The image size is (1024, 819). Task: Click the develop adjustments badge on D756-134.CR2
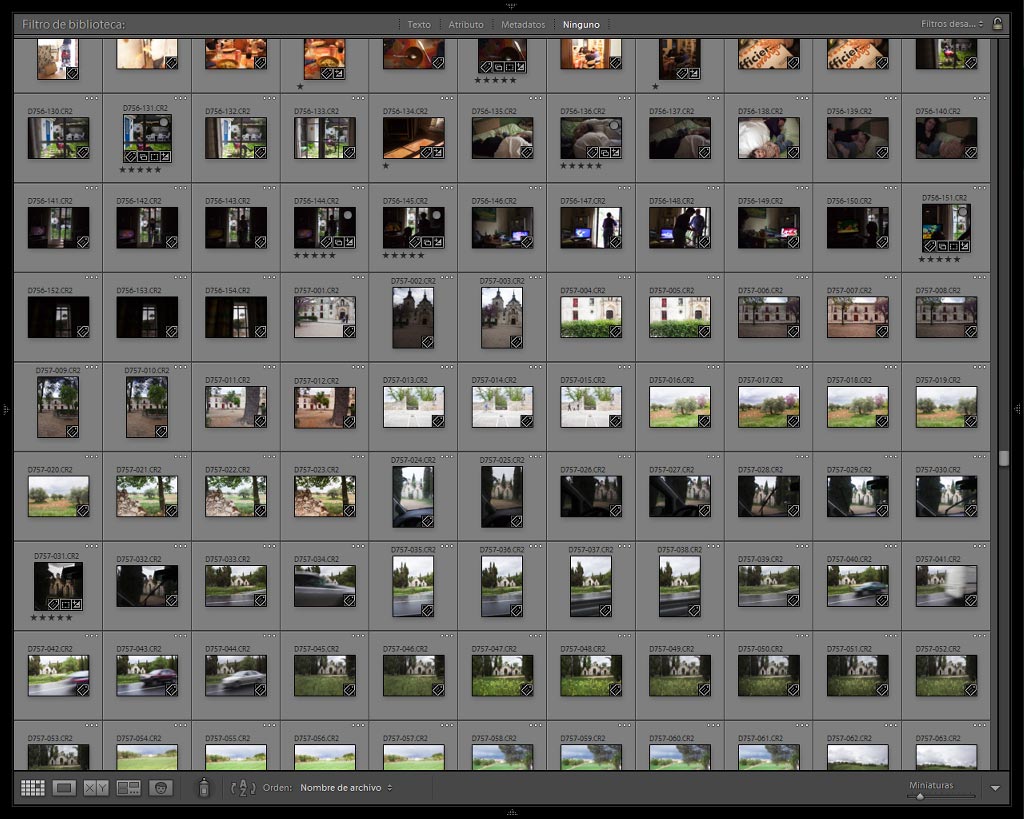click(x=438, y=152)
